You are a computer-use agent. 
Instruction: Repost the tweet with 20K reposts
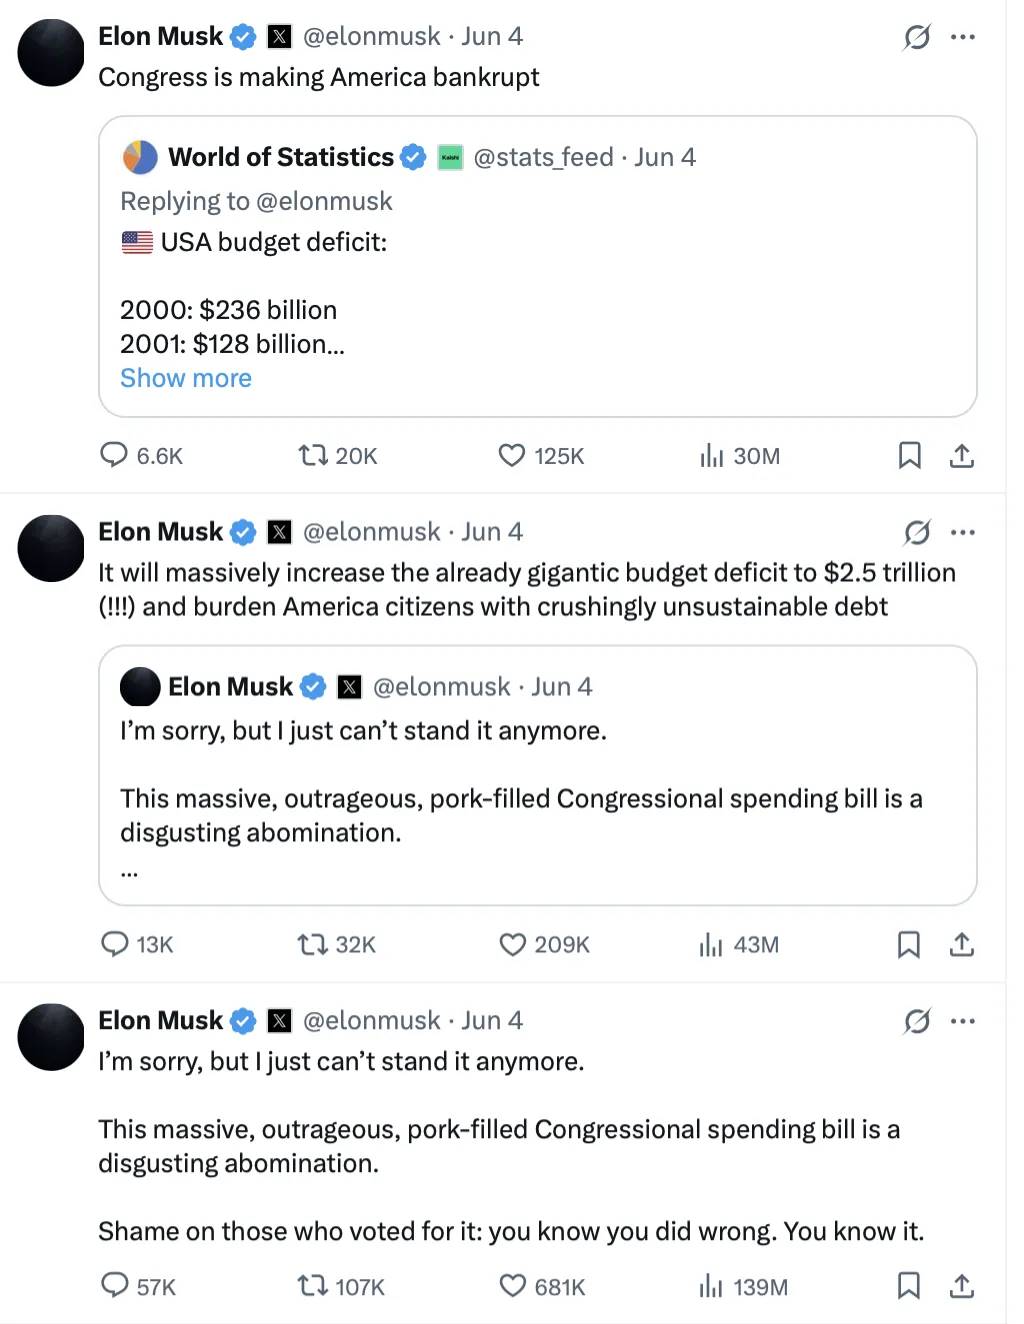coord(313,455)
